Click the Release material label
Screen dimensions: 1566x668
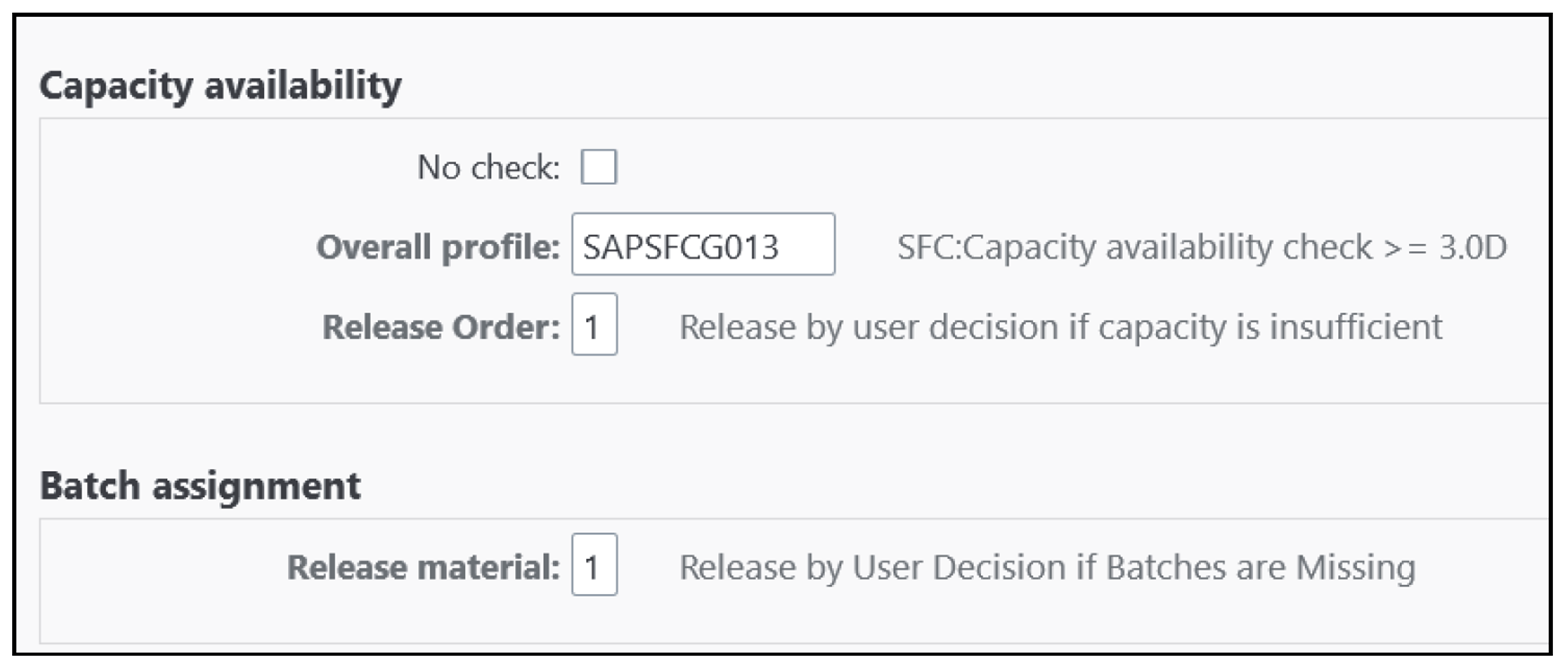click(424, 568)
